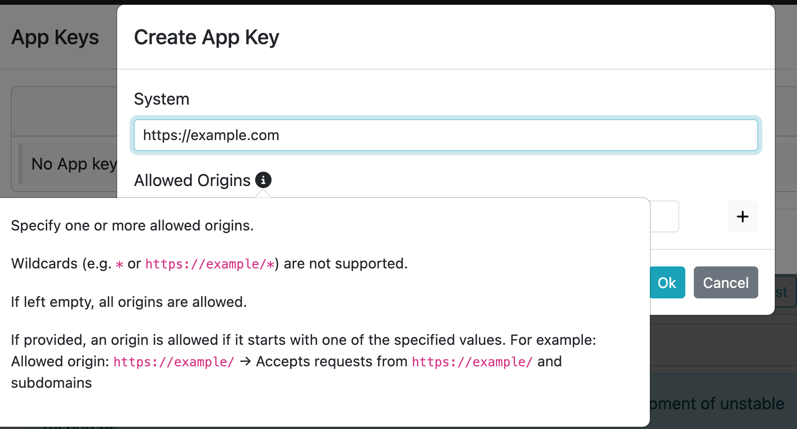The image size is (797, 429).
Task: Click the https://example/* wildcard code snippet
Action: click(x=210, y=264)
